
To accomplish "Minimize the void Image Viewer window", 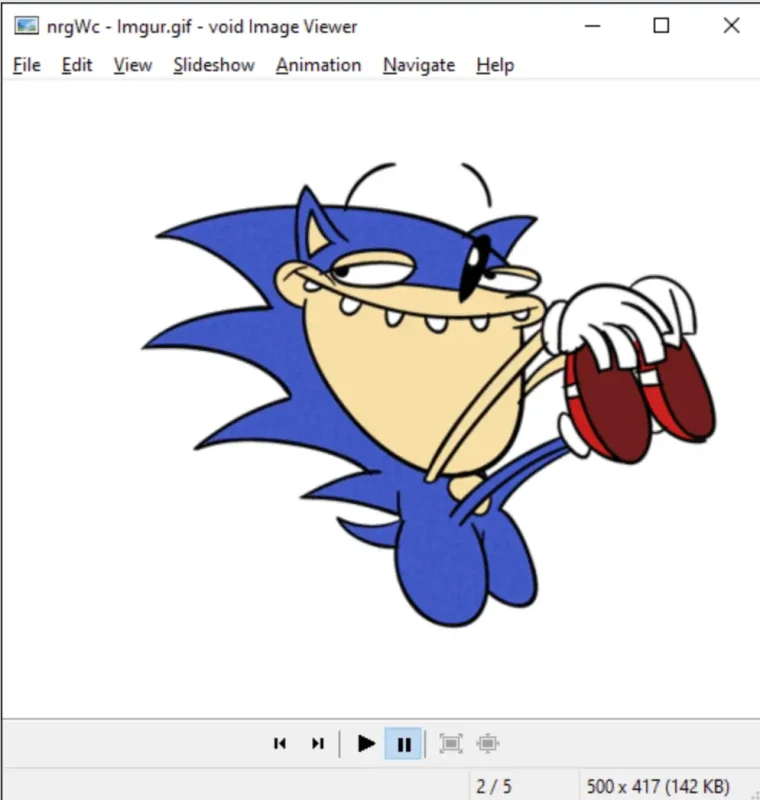I will tap(592, 26).
